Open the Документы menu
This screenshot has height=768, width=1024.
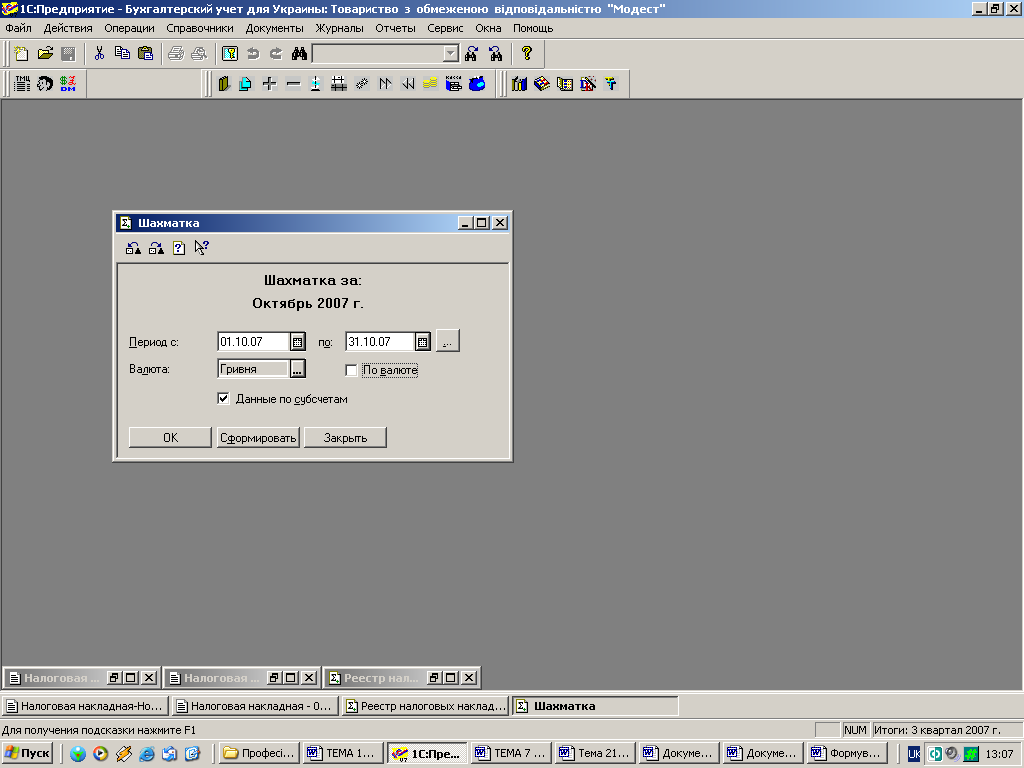(x=274, y=28)
